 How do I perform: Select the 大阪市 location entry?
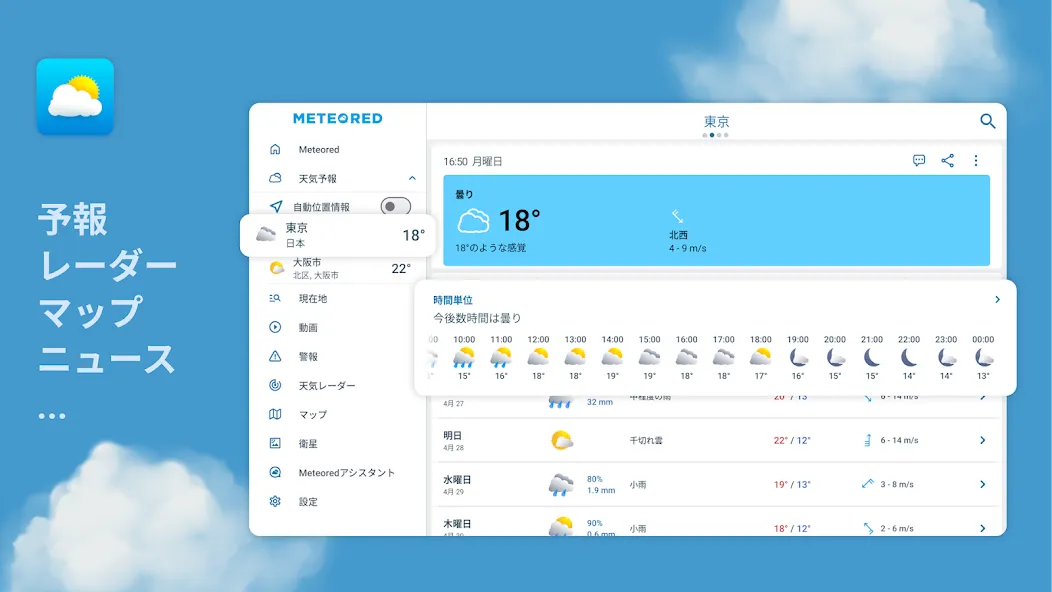337,268
